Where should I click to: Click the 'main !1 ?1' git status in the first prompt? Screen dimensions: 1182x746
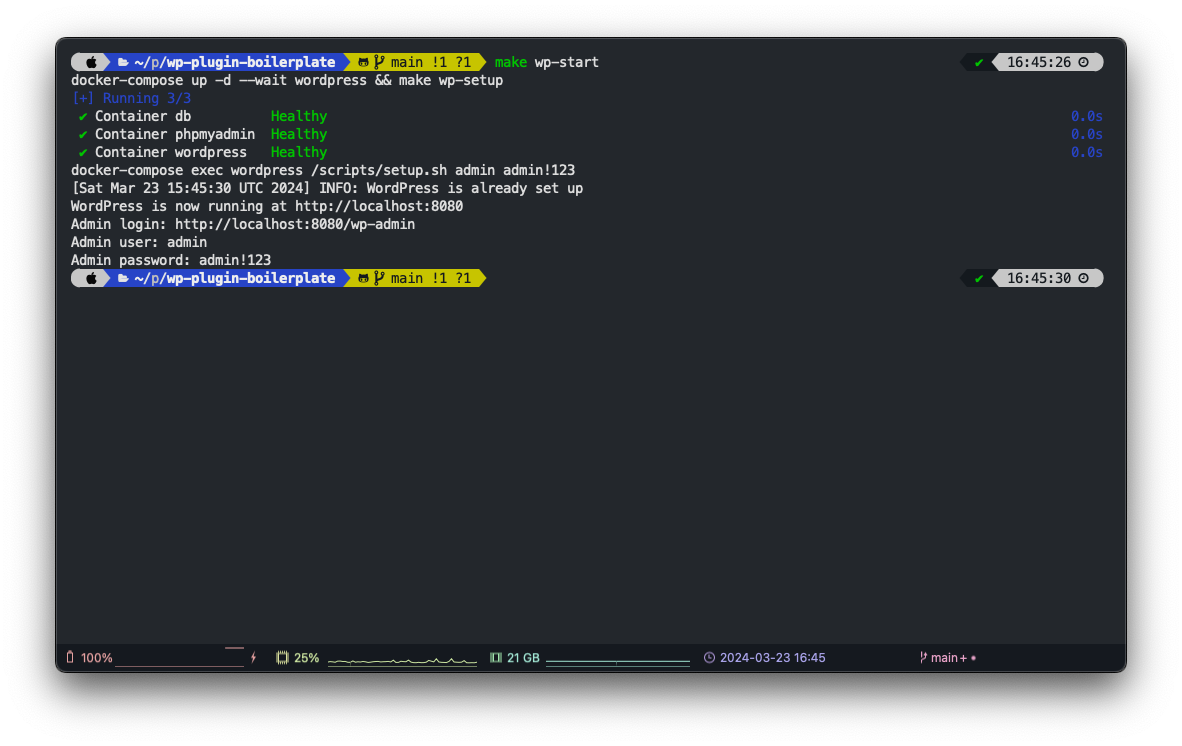tap(430, 63)
